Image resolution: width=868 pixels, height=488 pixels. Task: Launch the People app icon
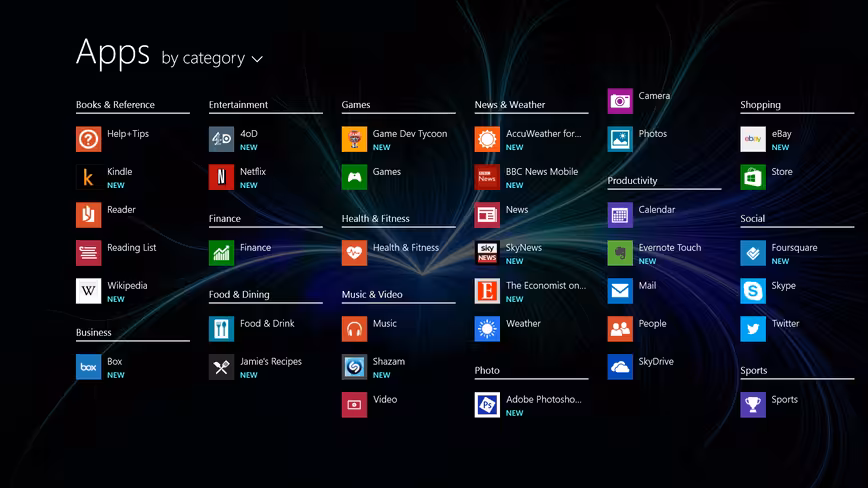(x=620, y=329)
